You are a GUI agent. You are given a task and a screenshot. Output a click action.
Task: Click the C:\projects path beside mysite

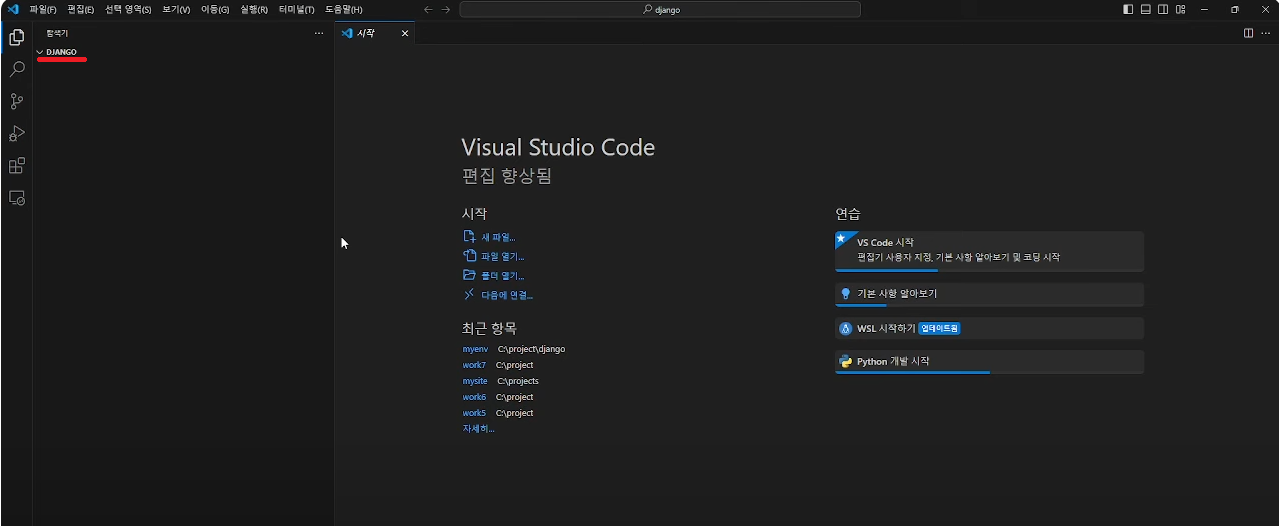518,381
